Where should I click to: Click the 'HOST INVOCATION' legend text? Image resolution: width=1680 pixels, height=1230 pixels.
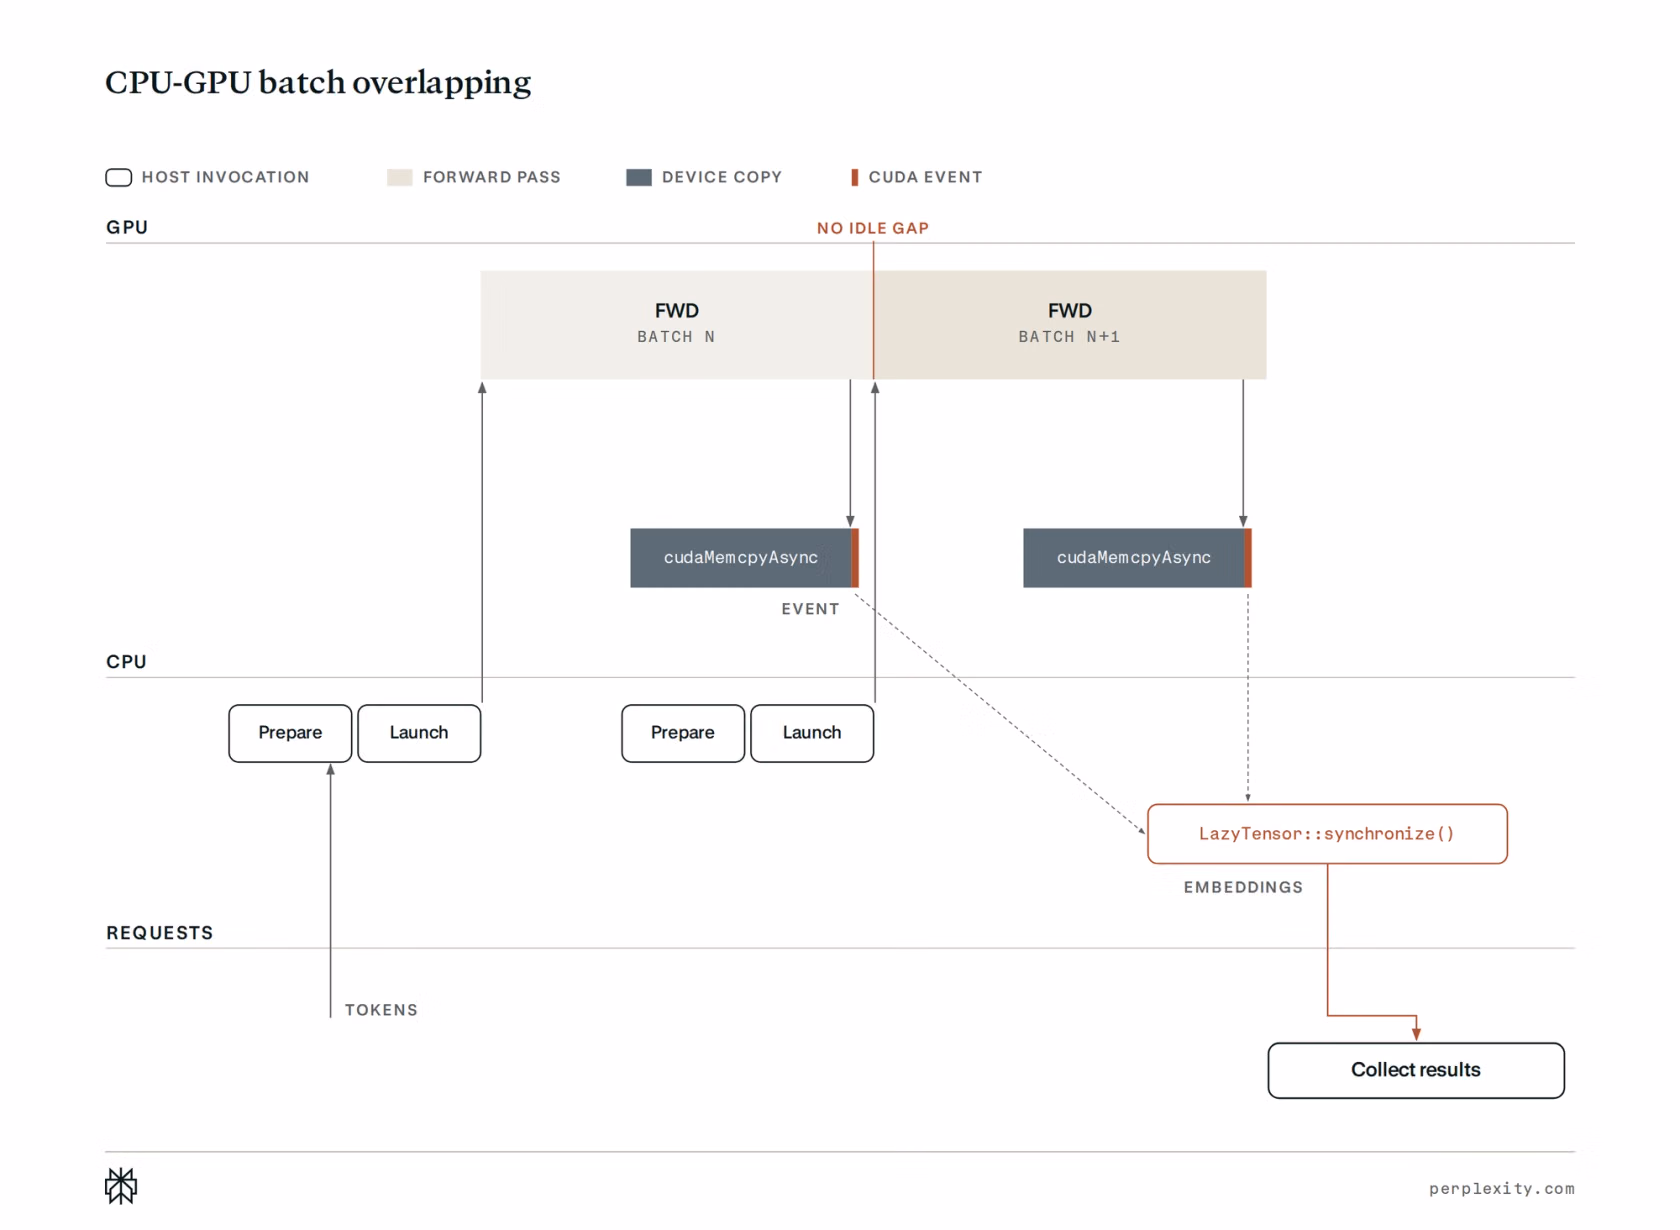click(x=225, y=177)
